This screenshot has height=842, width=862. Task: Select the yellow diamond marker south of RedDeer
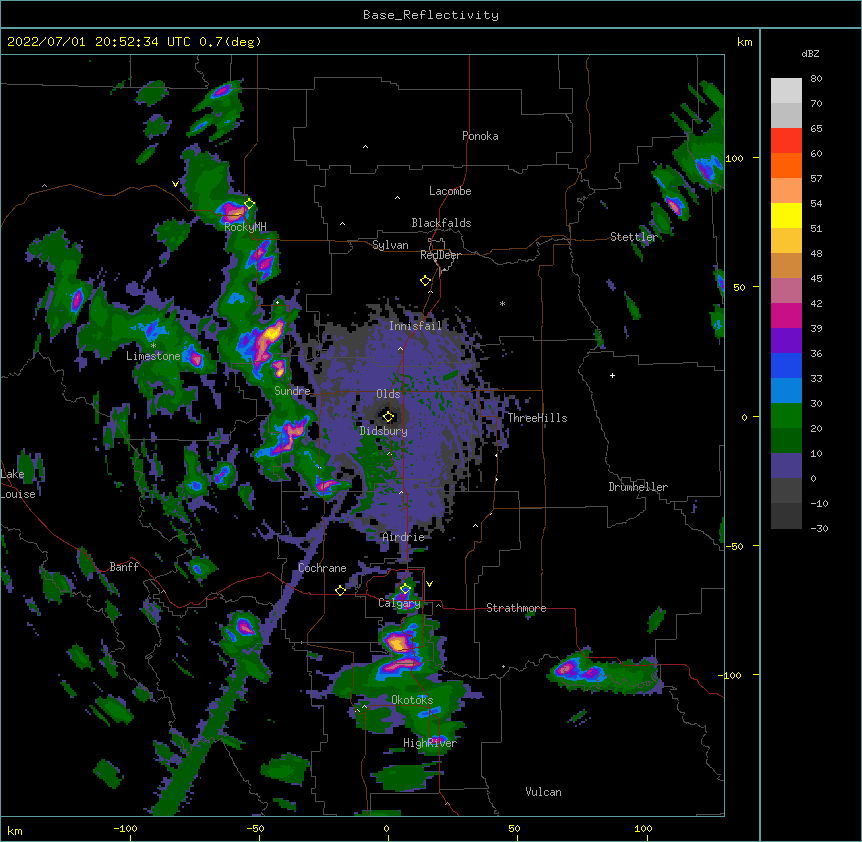[x=425, y=281]
